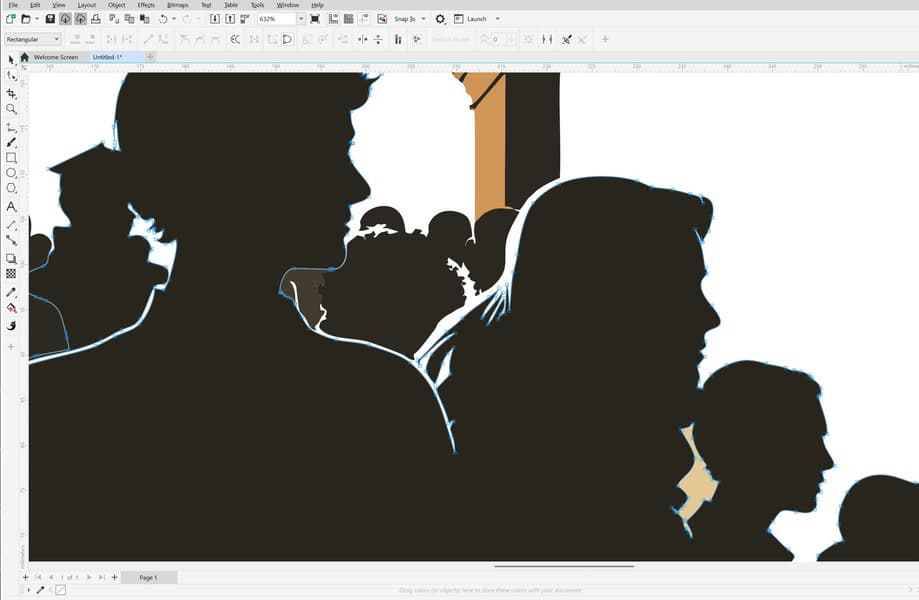Activate the Crop tool
The width and height of the screenshot is (919, 600).
click(x=11, y=94)
